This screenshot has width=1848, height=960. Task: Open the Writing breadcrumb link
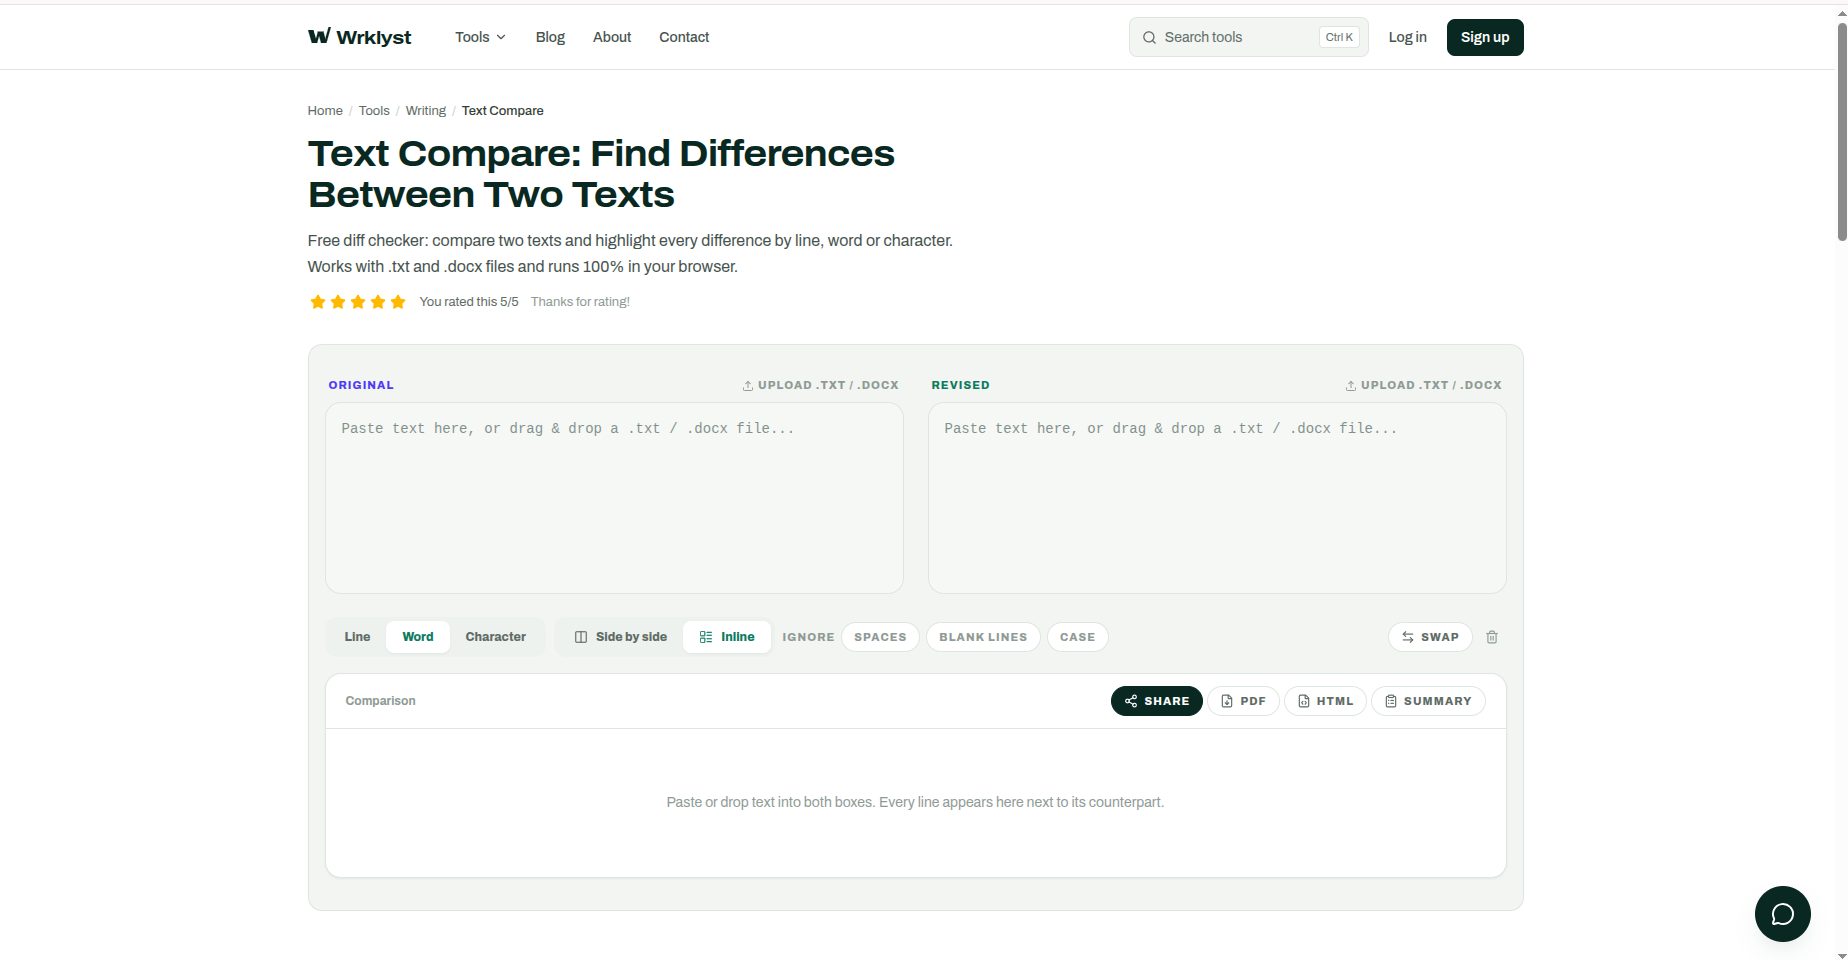pos(426,111)
